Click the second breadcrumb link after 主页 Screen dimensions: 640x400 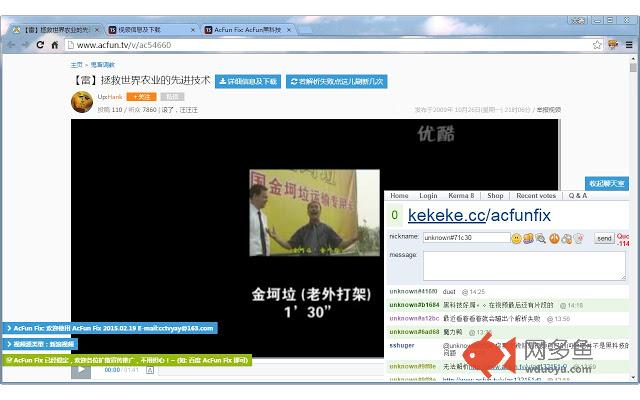[x=102, y=65]
